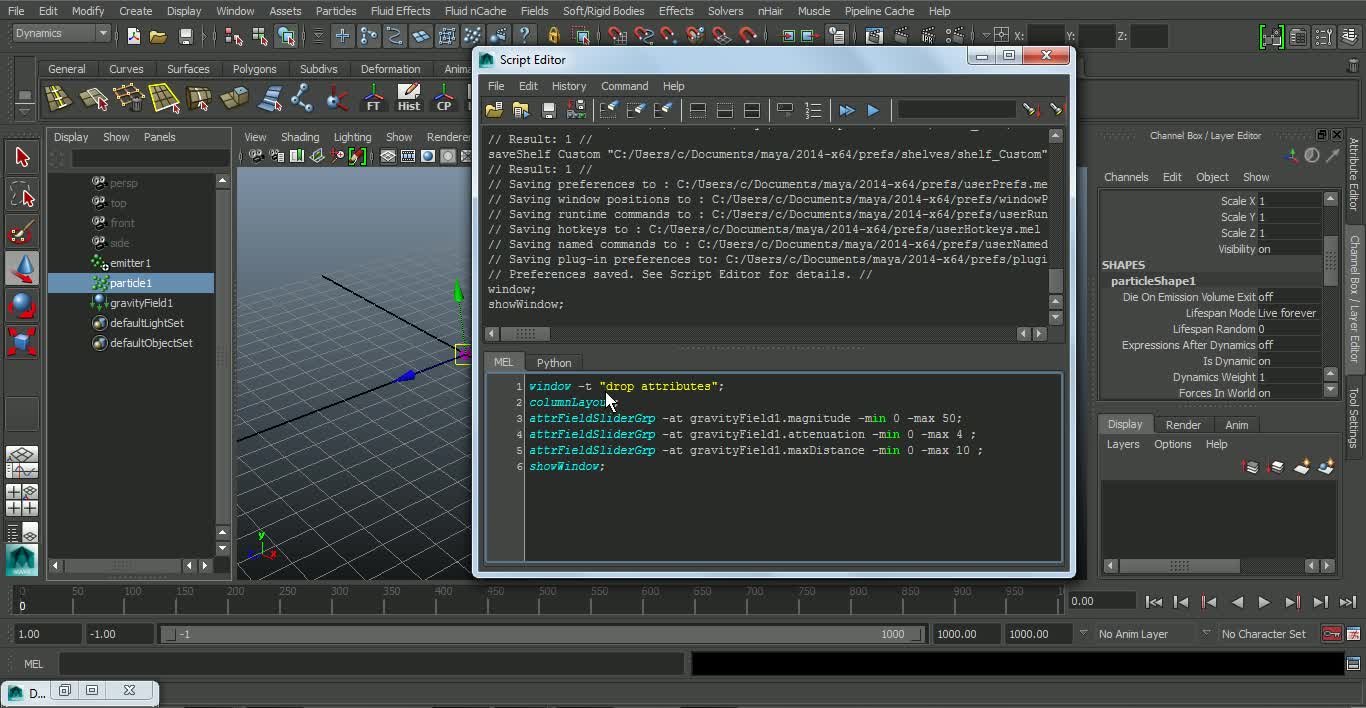Viewport: 1366px width, 708px height.
Task: Click the script history vertical scrollbar thumb
Action: tap(1056, 280)
